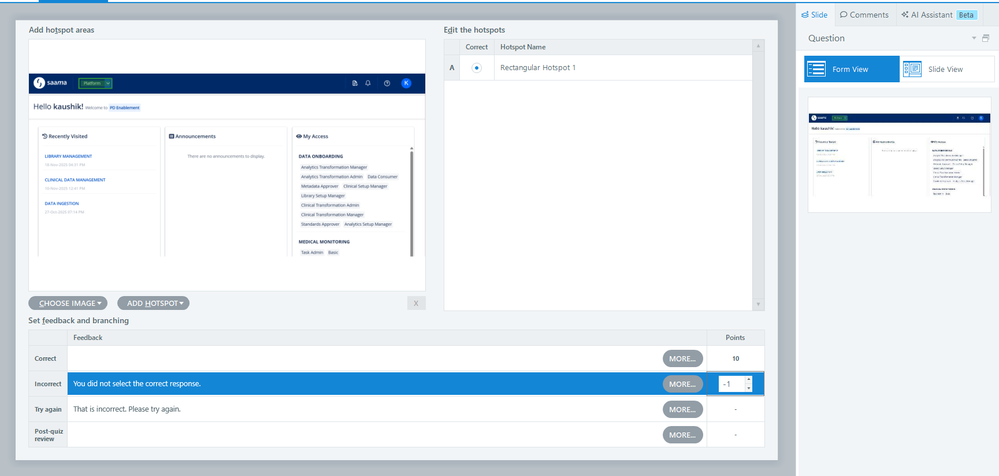Select the slide thumbnail in the side panel
The height and width of the screenshot is (476, 999).
click(899, 154)
